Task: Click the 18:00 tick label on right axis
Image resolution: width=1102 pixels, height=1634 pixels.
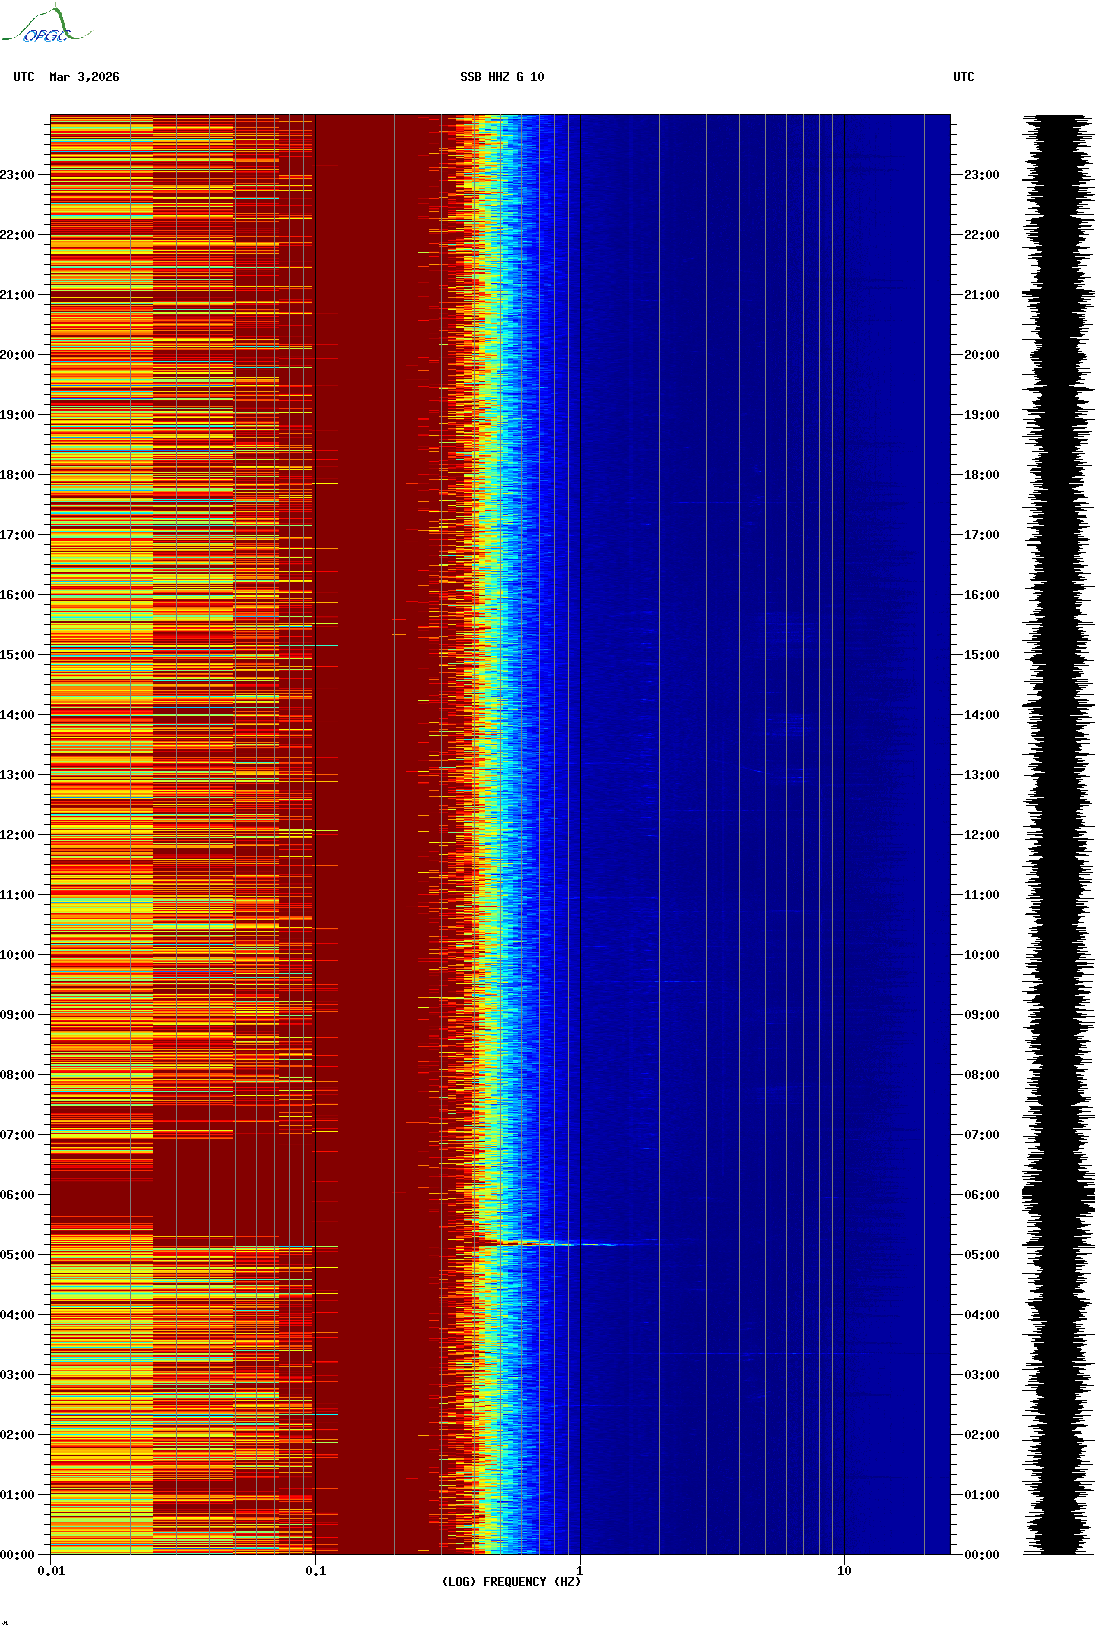Action: click(981, 475)
